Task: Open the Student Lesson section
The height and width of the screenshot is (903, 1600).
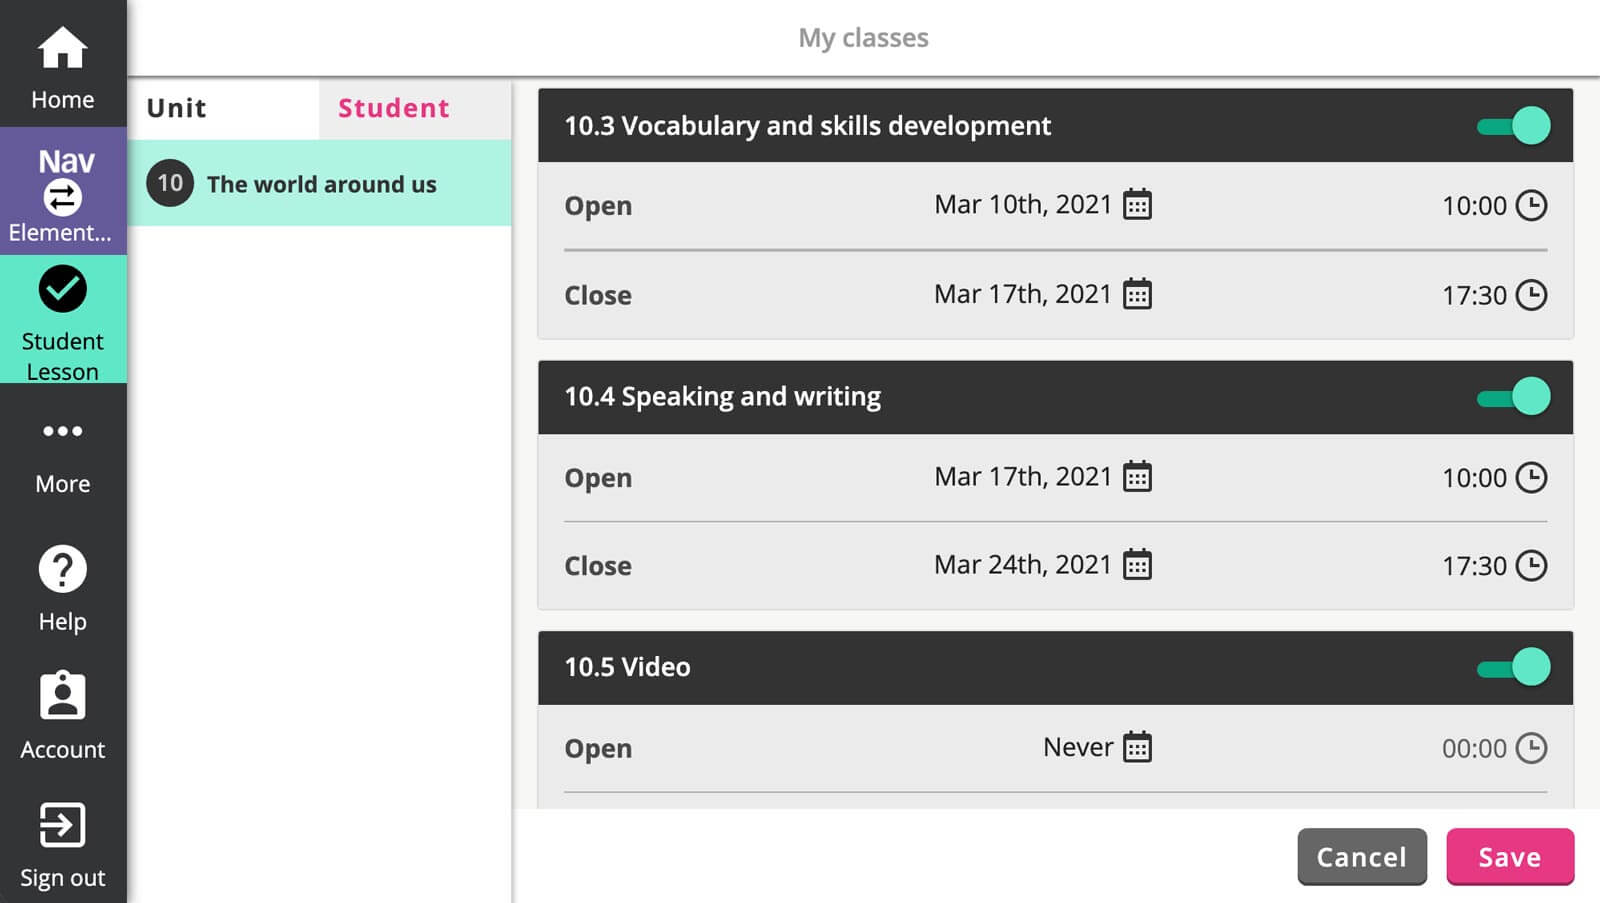Action: click(62, 321)
